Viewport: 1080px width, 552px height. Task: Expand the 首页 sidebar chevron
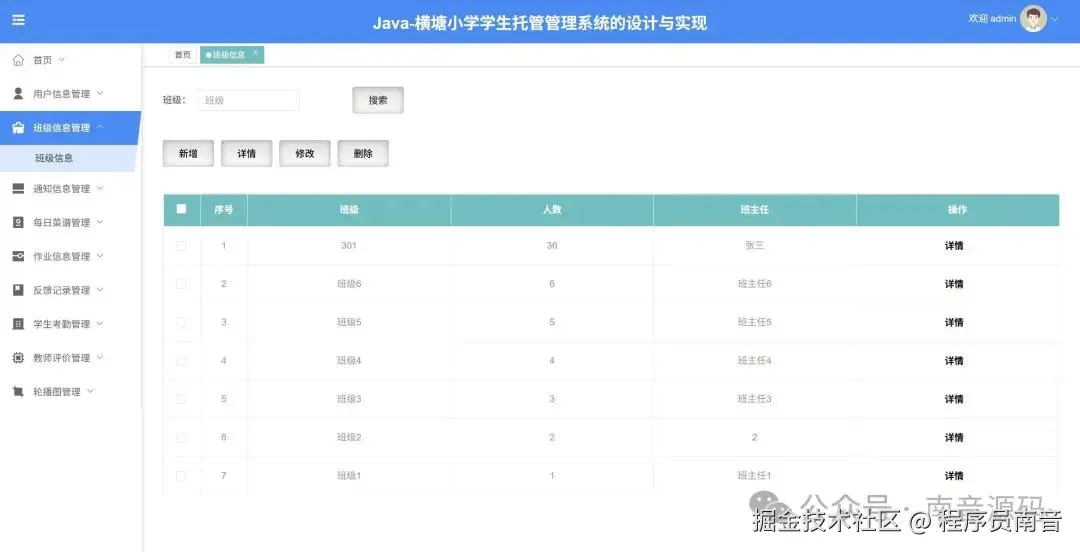61,60
